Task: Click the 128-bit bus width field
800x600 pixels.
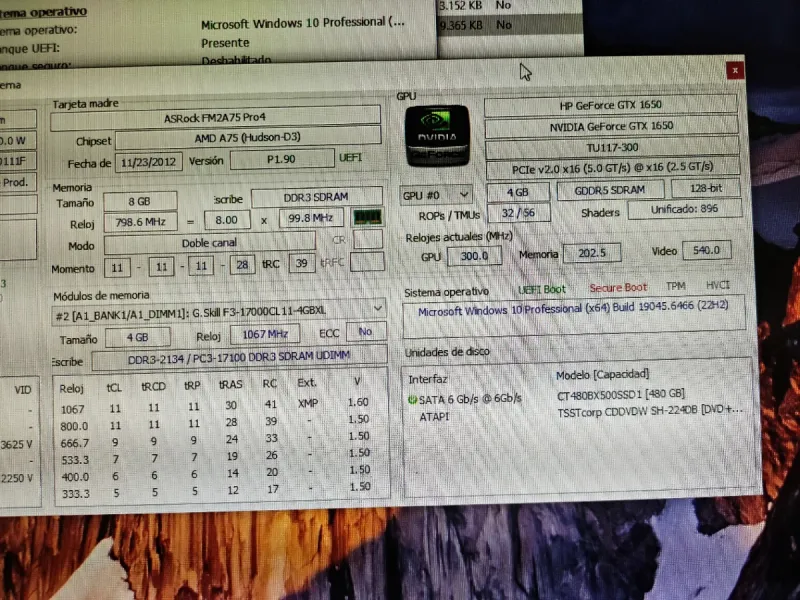Action: 706,188
